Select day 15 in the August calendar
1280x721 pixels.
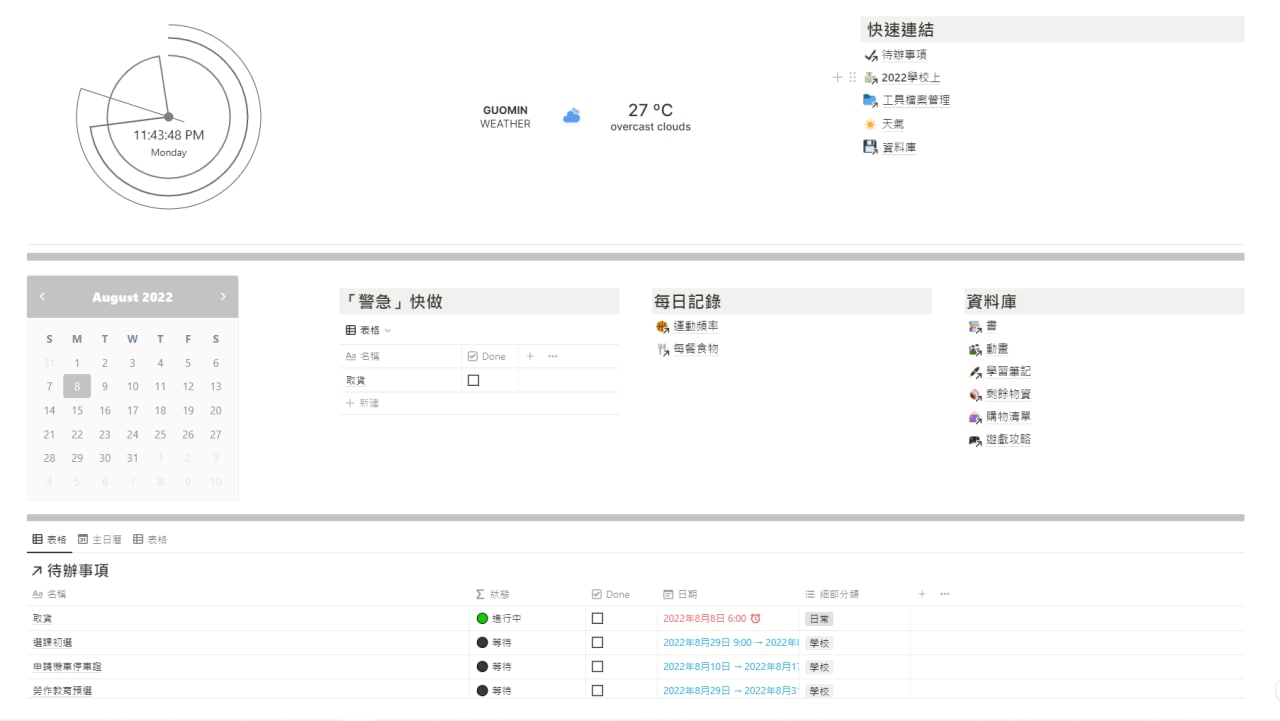pos(77,410)
